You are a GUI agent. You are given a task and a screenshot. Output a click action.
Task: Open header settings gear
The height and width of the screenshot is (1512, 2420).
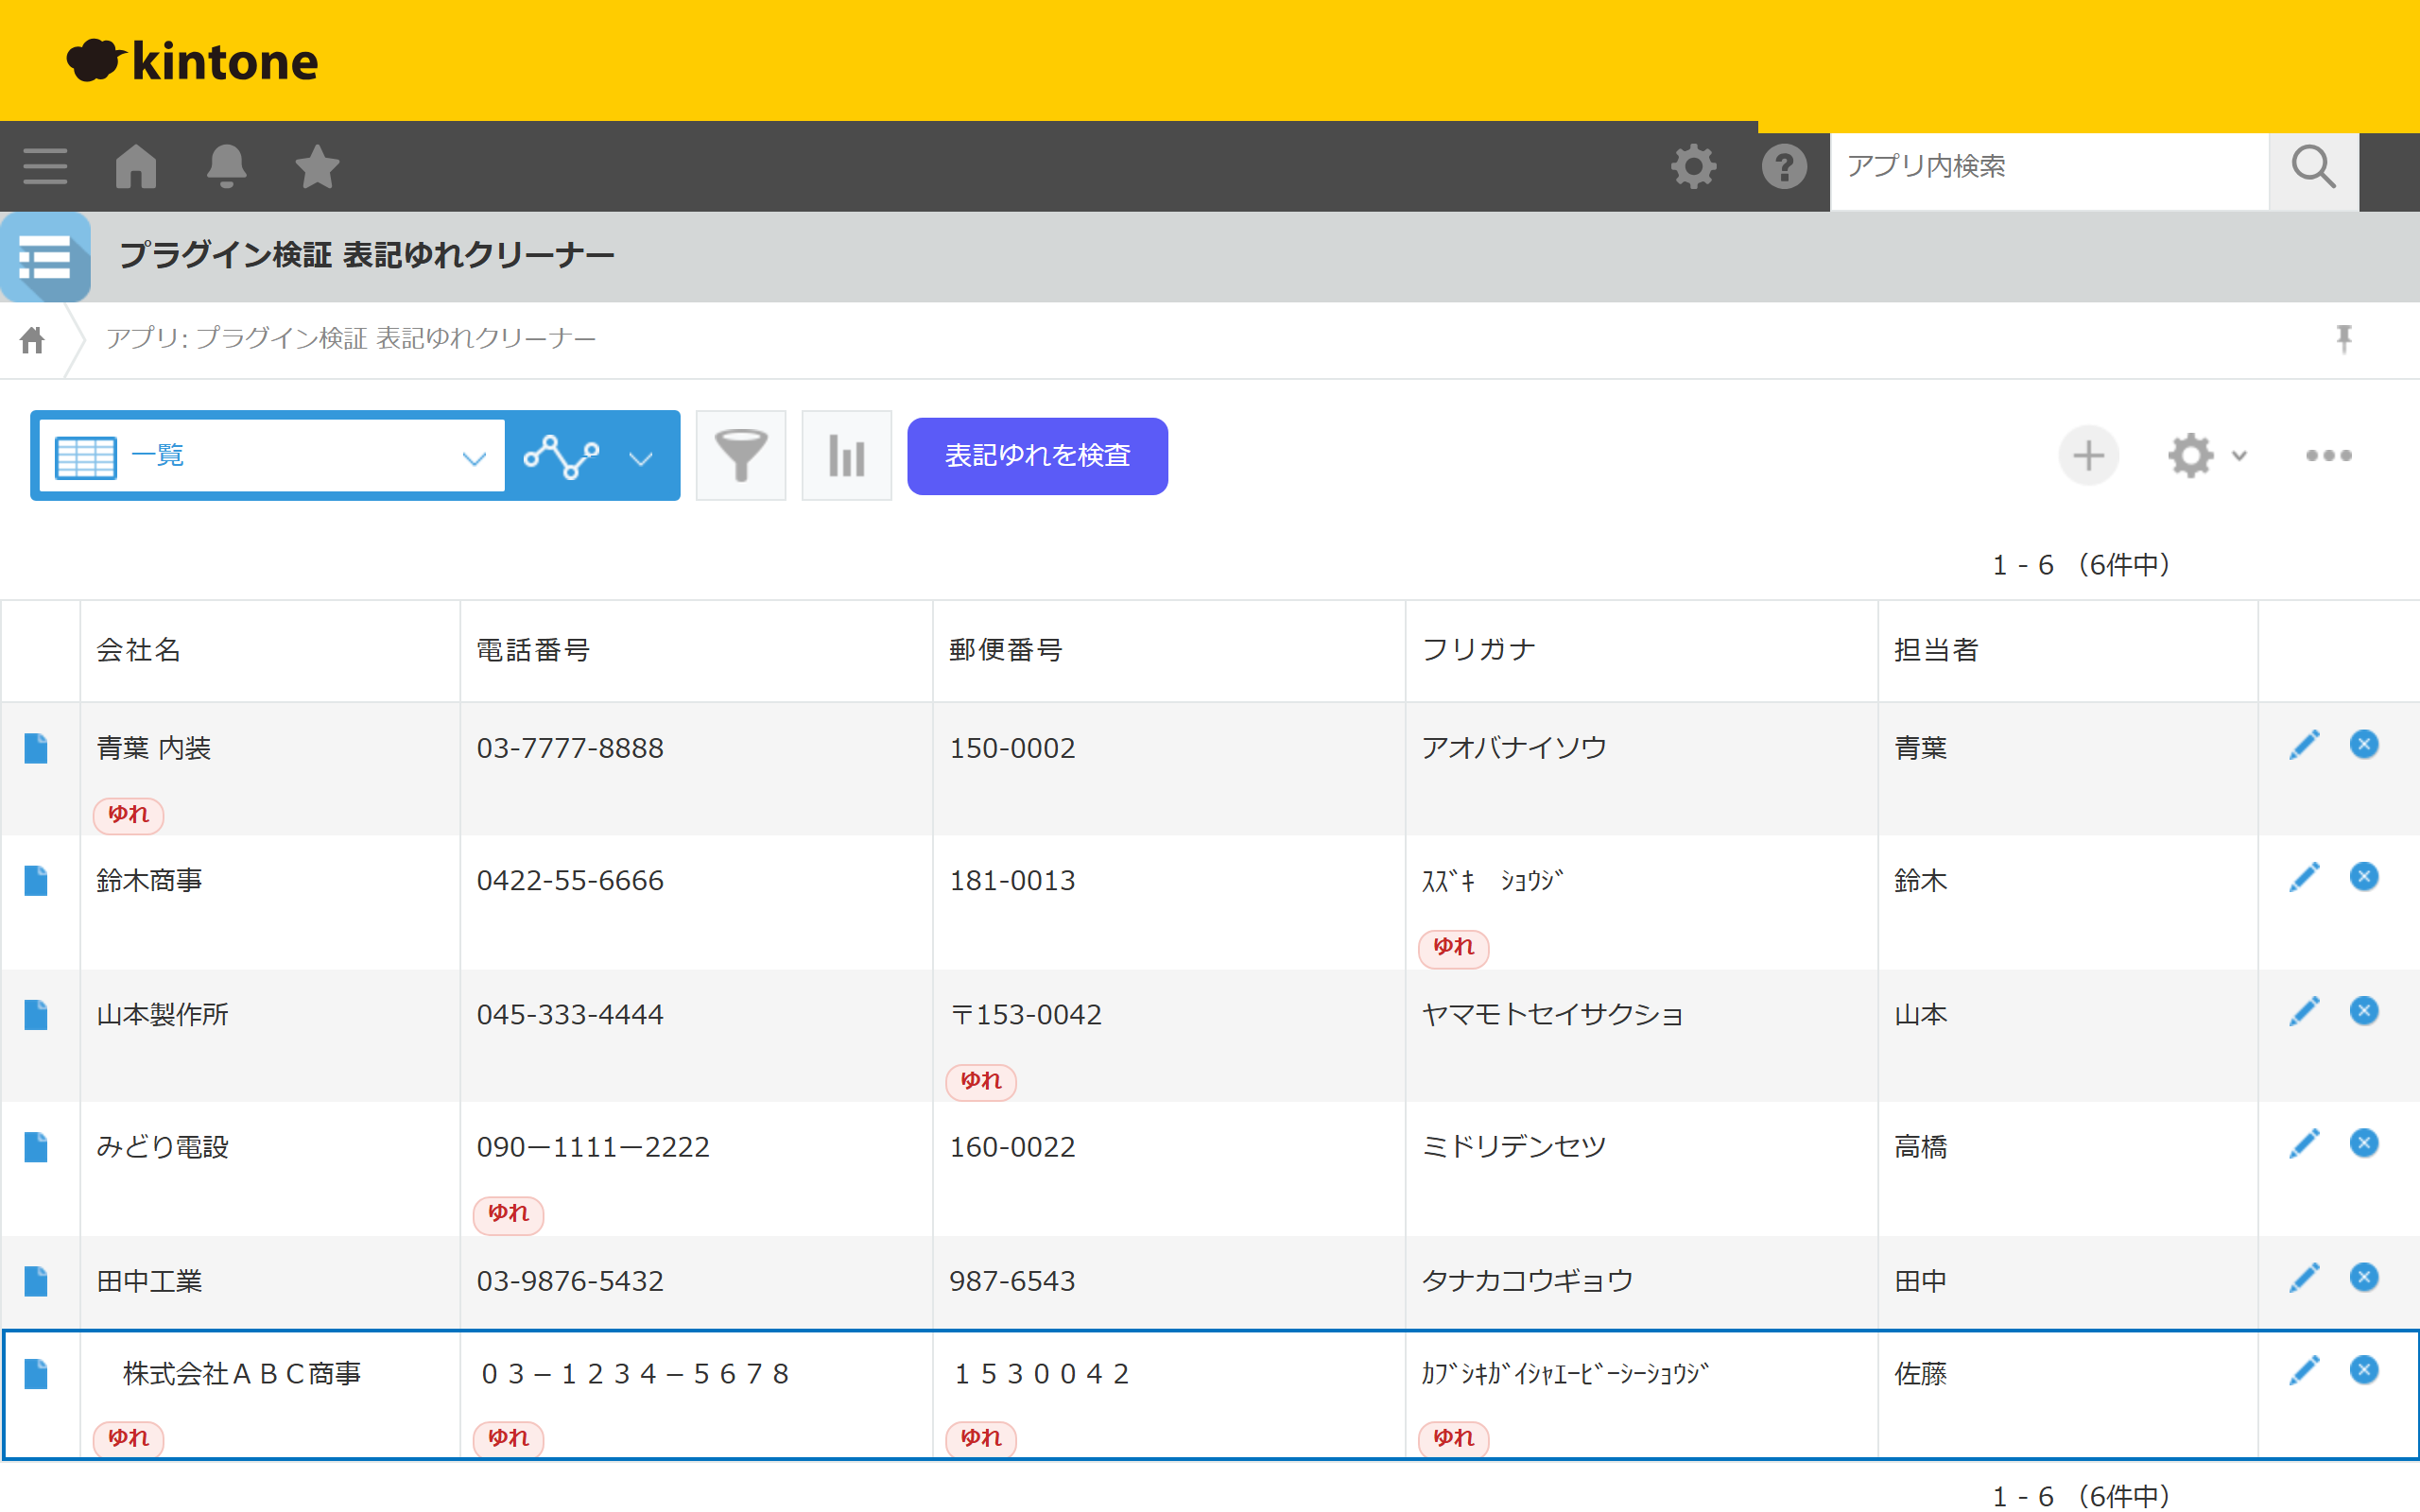(1693, 166)
